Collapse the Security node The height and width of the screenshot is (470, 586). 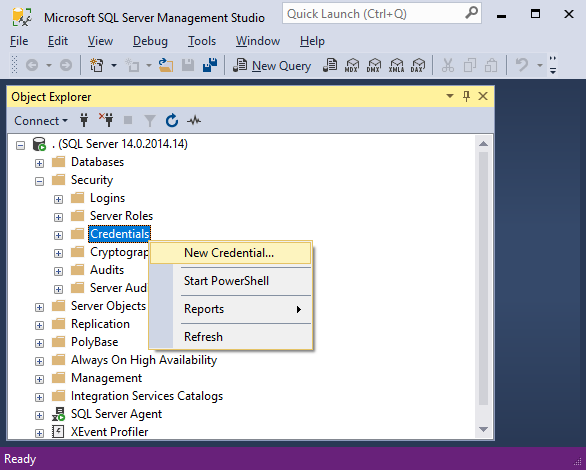point(39,181)
